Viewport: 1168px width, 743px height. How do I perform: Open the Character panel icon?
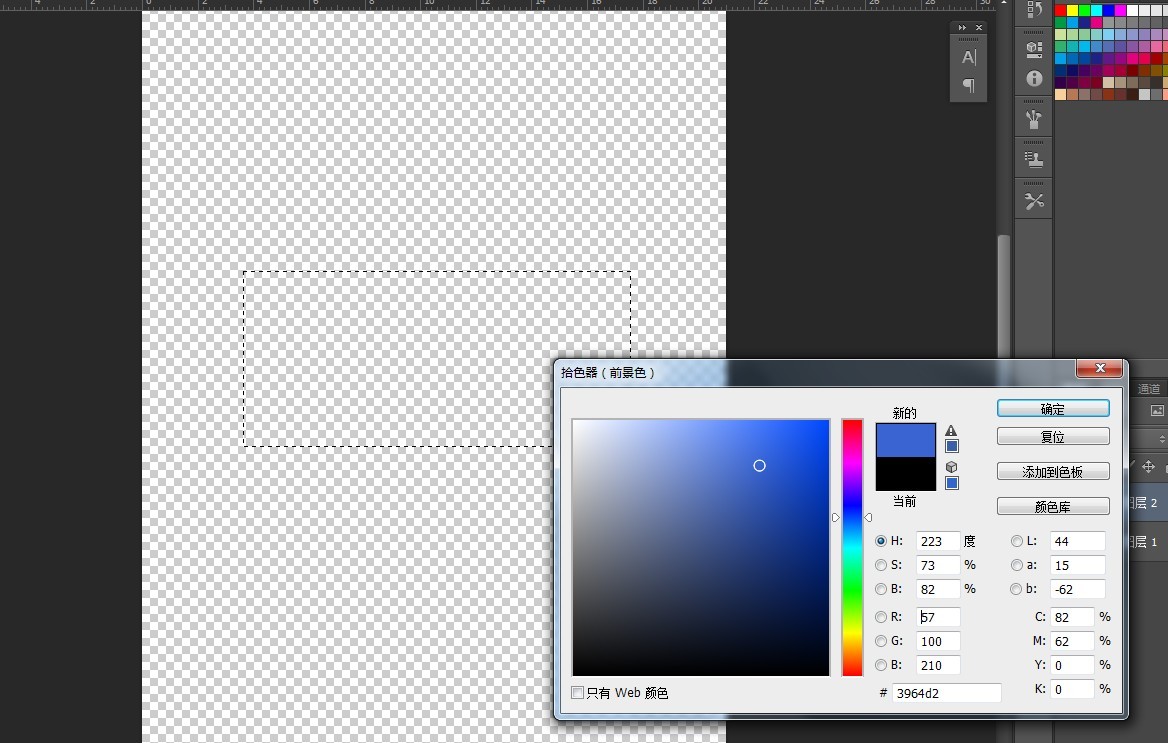(968, 57)
